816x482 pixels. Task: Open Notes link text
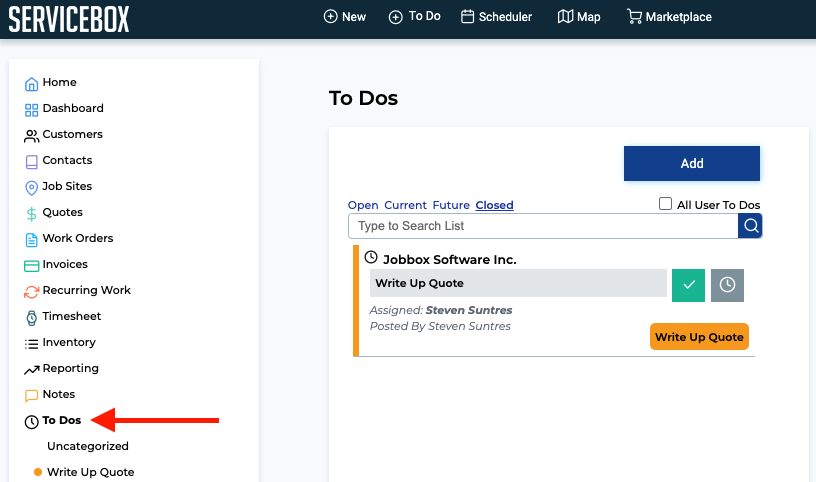[59, 395]
